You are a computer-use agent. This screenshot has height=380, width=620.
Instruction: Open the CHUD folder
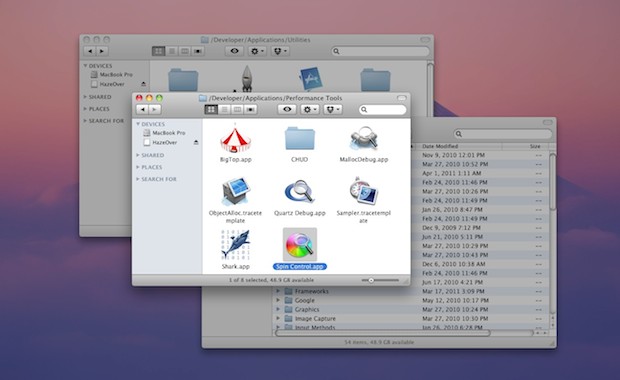[299, 138]
